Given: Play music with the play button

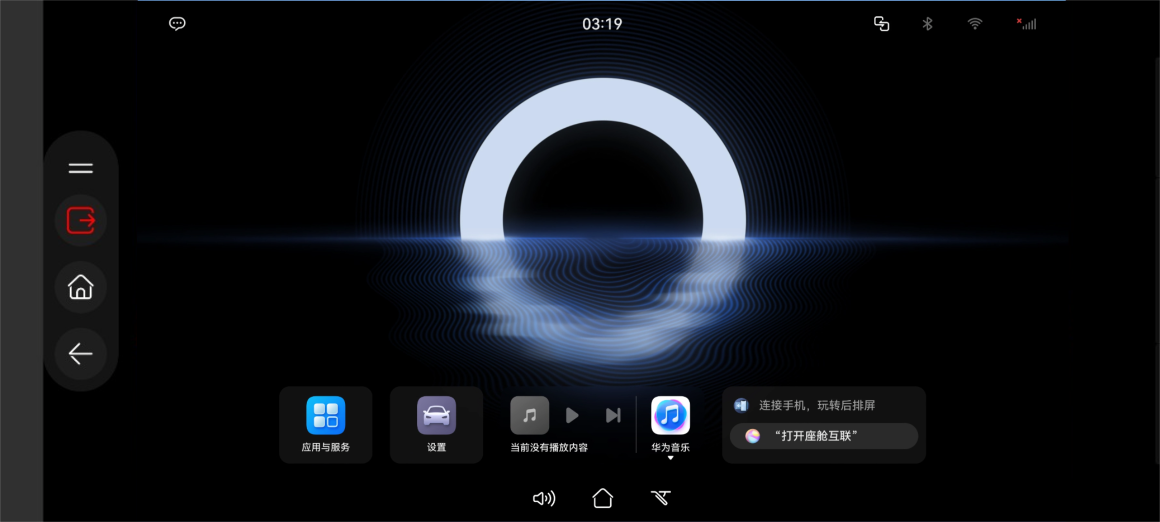Looking at the screenshot, I should pos(572,415).
